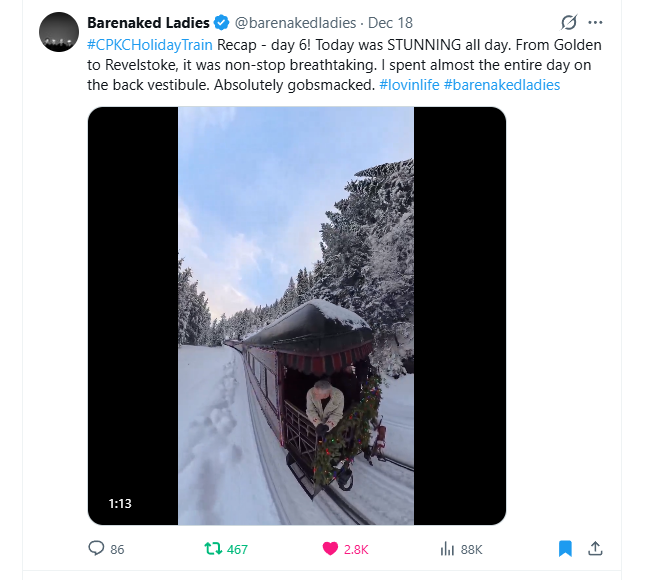Open the #CPKCHolidayTrain hashtag

pyautogui.click(x=150, y=45)
